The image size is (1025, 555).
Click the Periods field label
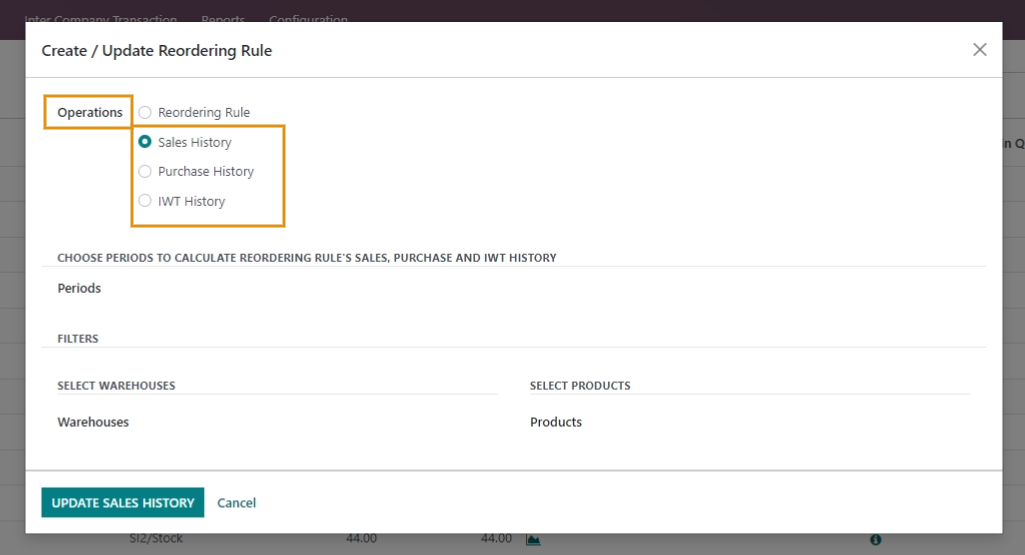pyautogui.click(x=79, y=288)
